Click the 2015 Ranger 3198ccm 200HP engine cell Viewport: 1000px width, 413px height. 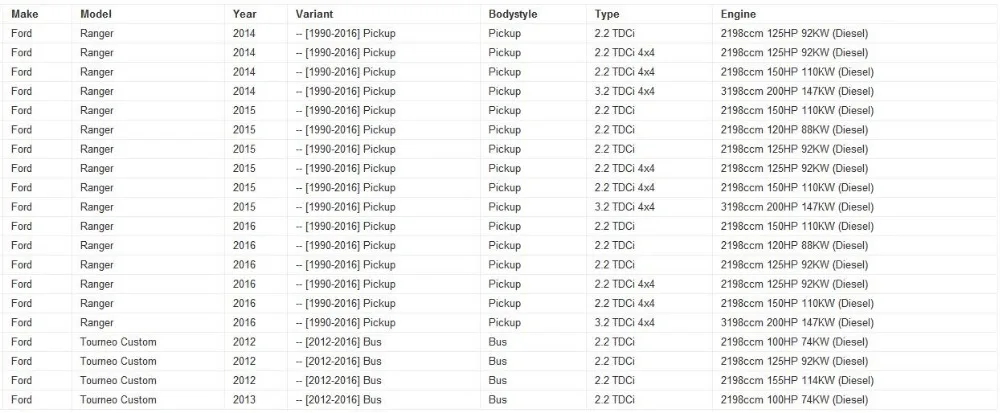(x=855, y=207)
